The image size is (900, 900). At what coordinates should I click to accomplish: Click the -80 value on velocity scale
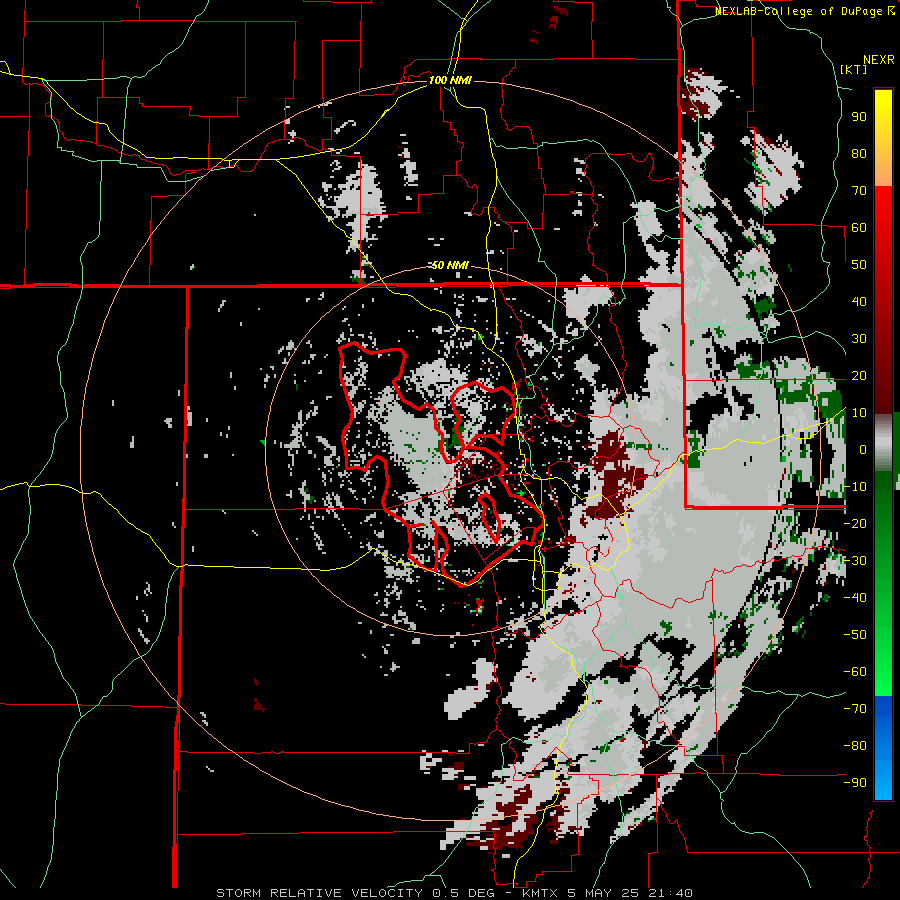coord(855,746)
